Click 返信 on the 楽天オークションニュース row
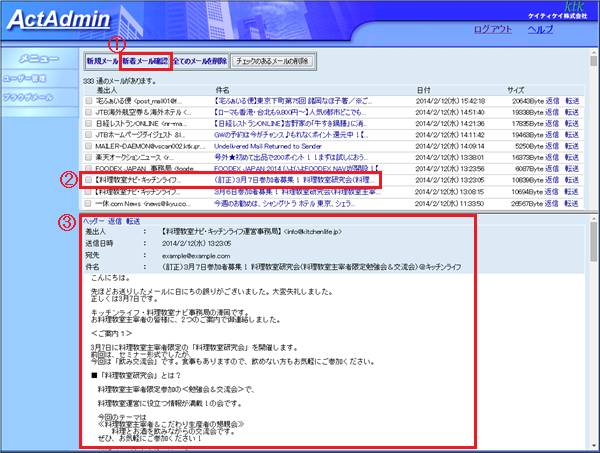Screen dimensions: 600x453 click(x=552, y=157)
